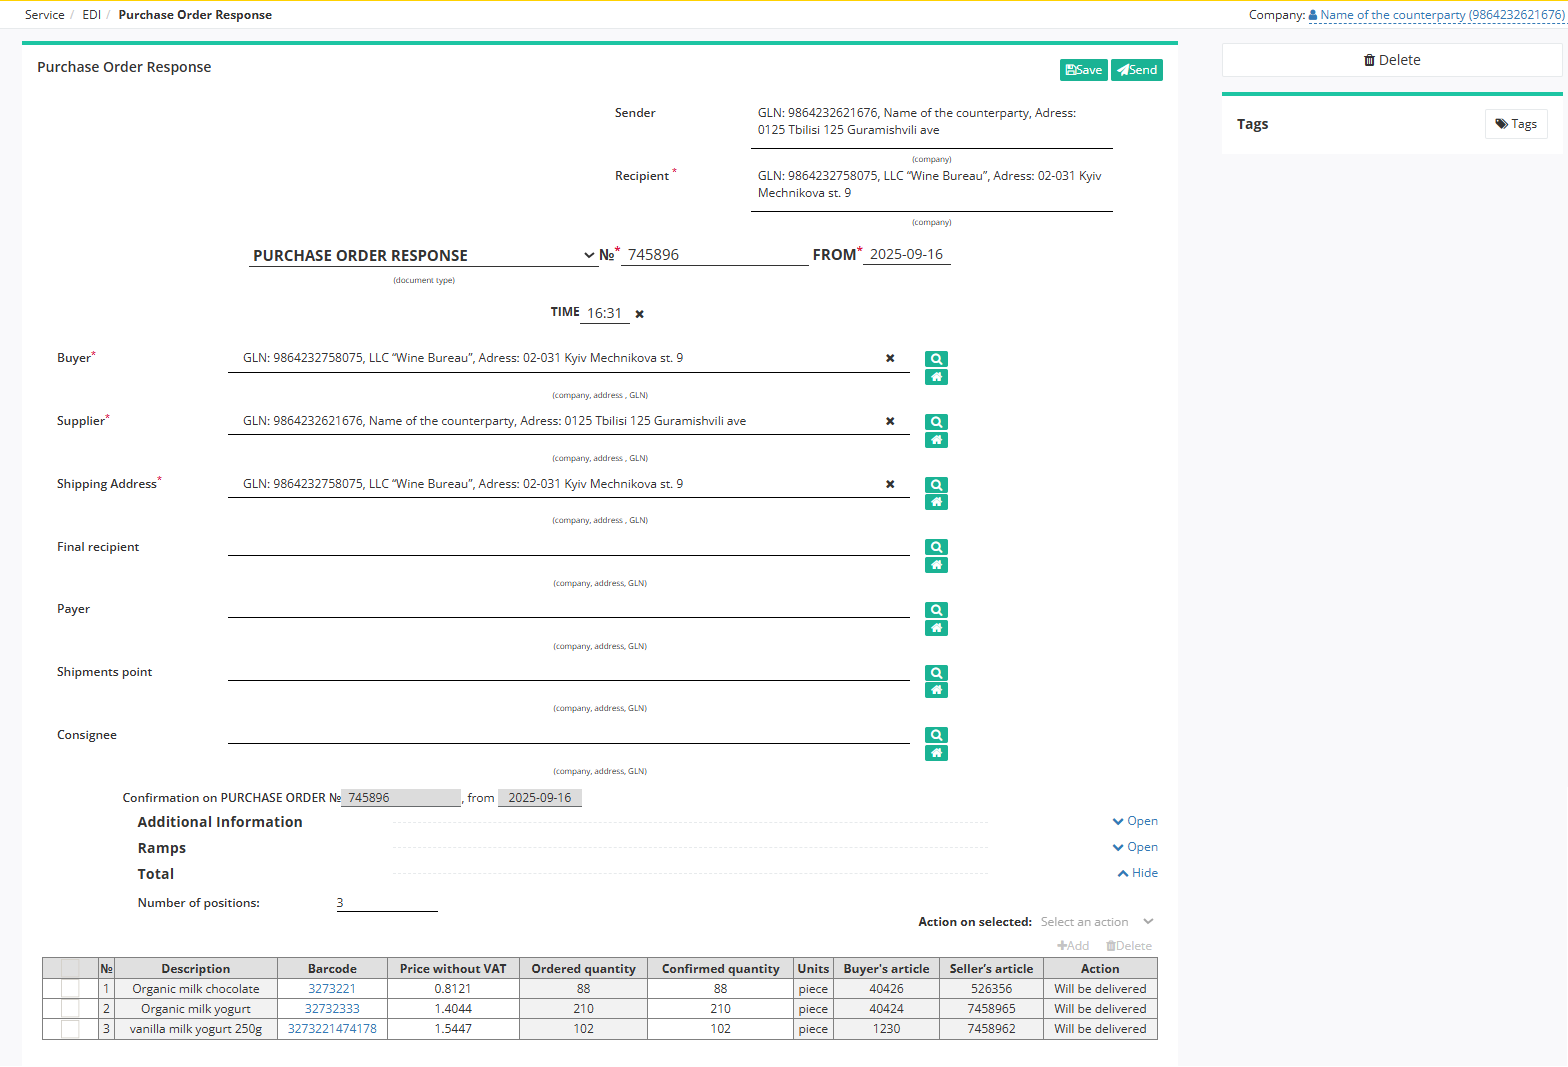
Task: Go to Service breadcrumb
Action: [45, 15]
